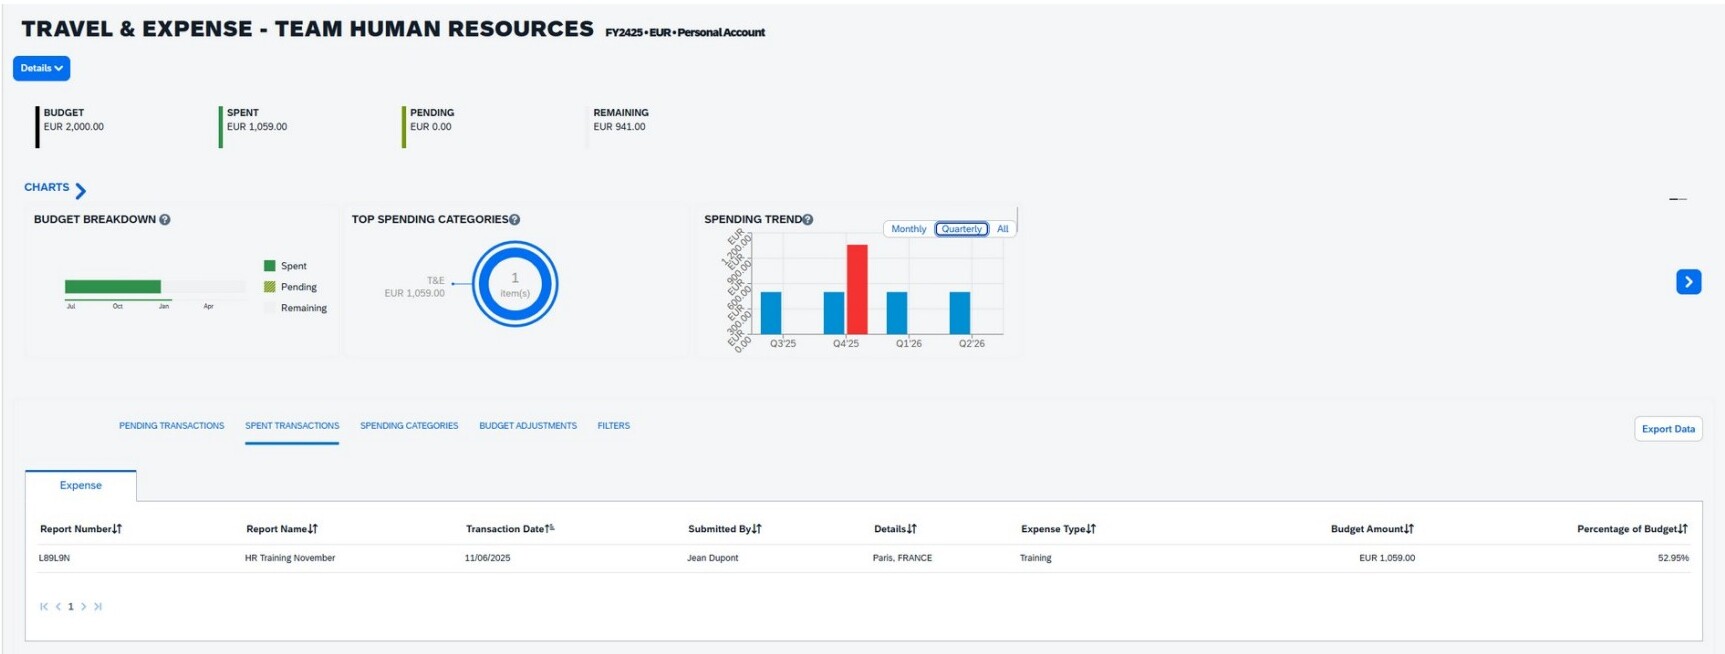
Task: Sort by Budget Amount column
Action: pos(1372,529)
